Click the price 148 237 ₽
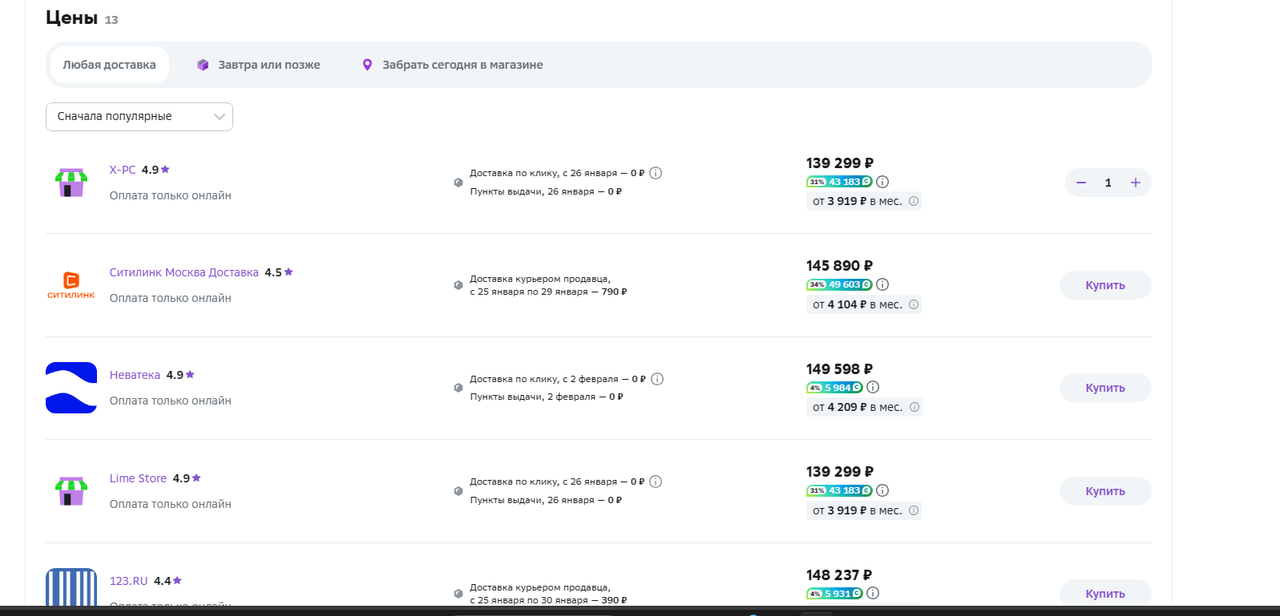Screen dimensions: 1280x616 point(840,575)
